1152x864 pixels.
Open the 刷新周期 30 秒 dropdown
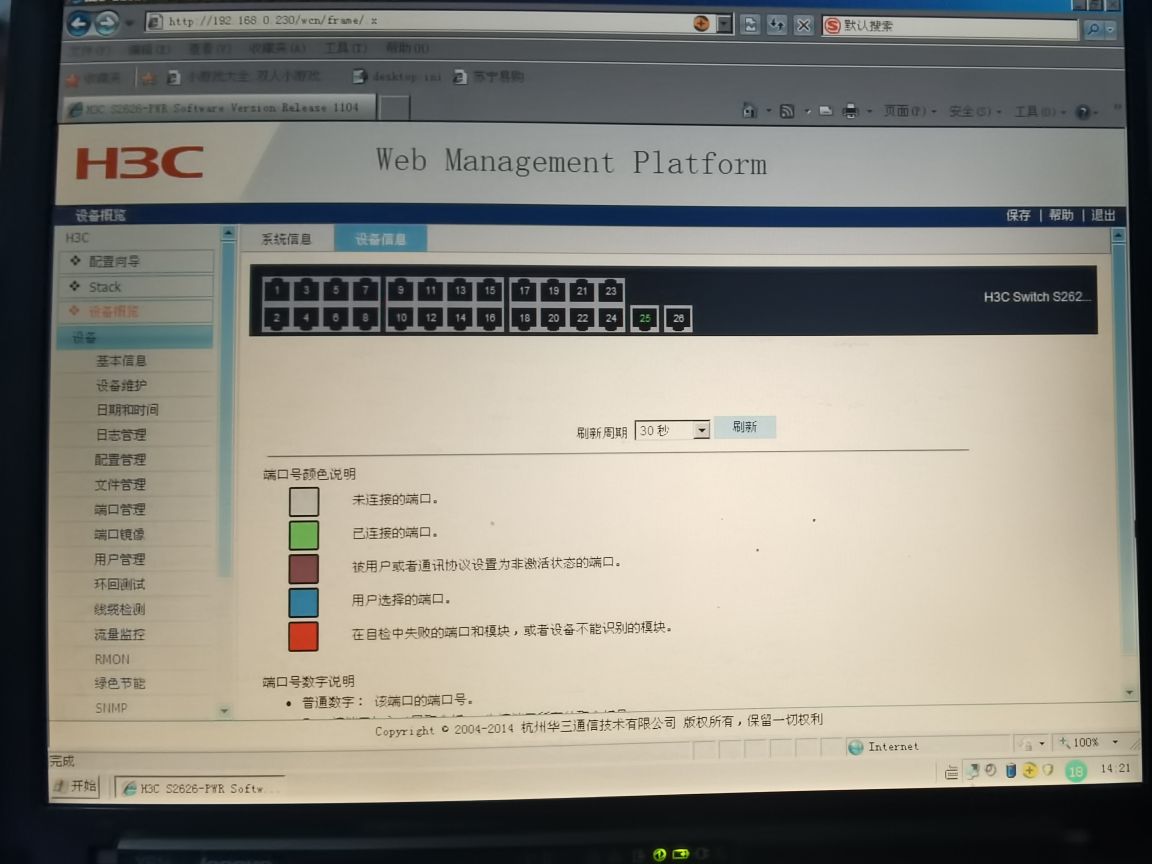702,430
